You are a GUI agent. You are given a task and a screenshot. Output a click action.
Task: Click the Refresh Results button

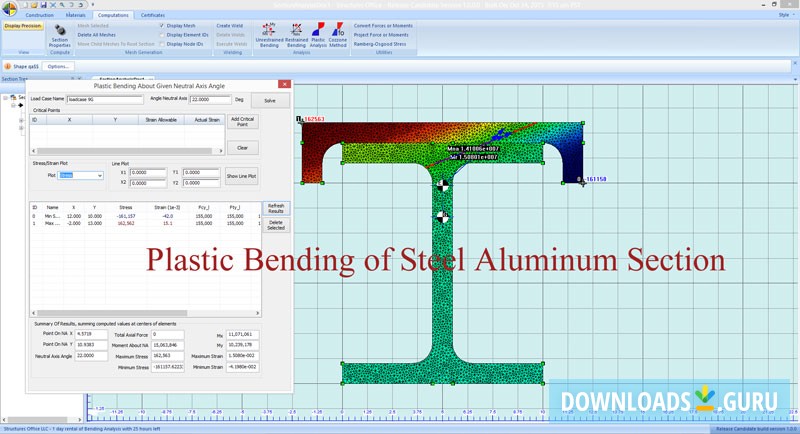pyautogui.click(x=276, y=209)
